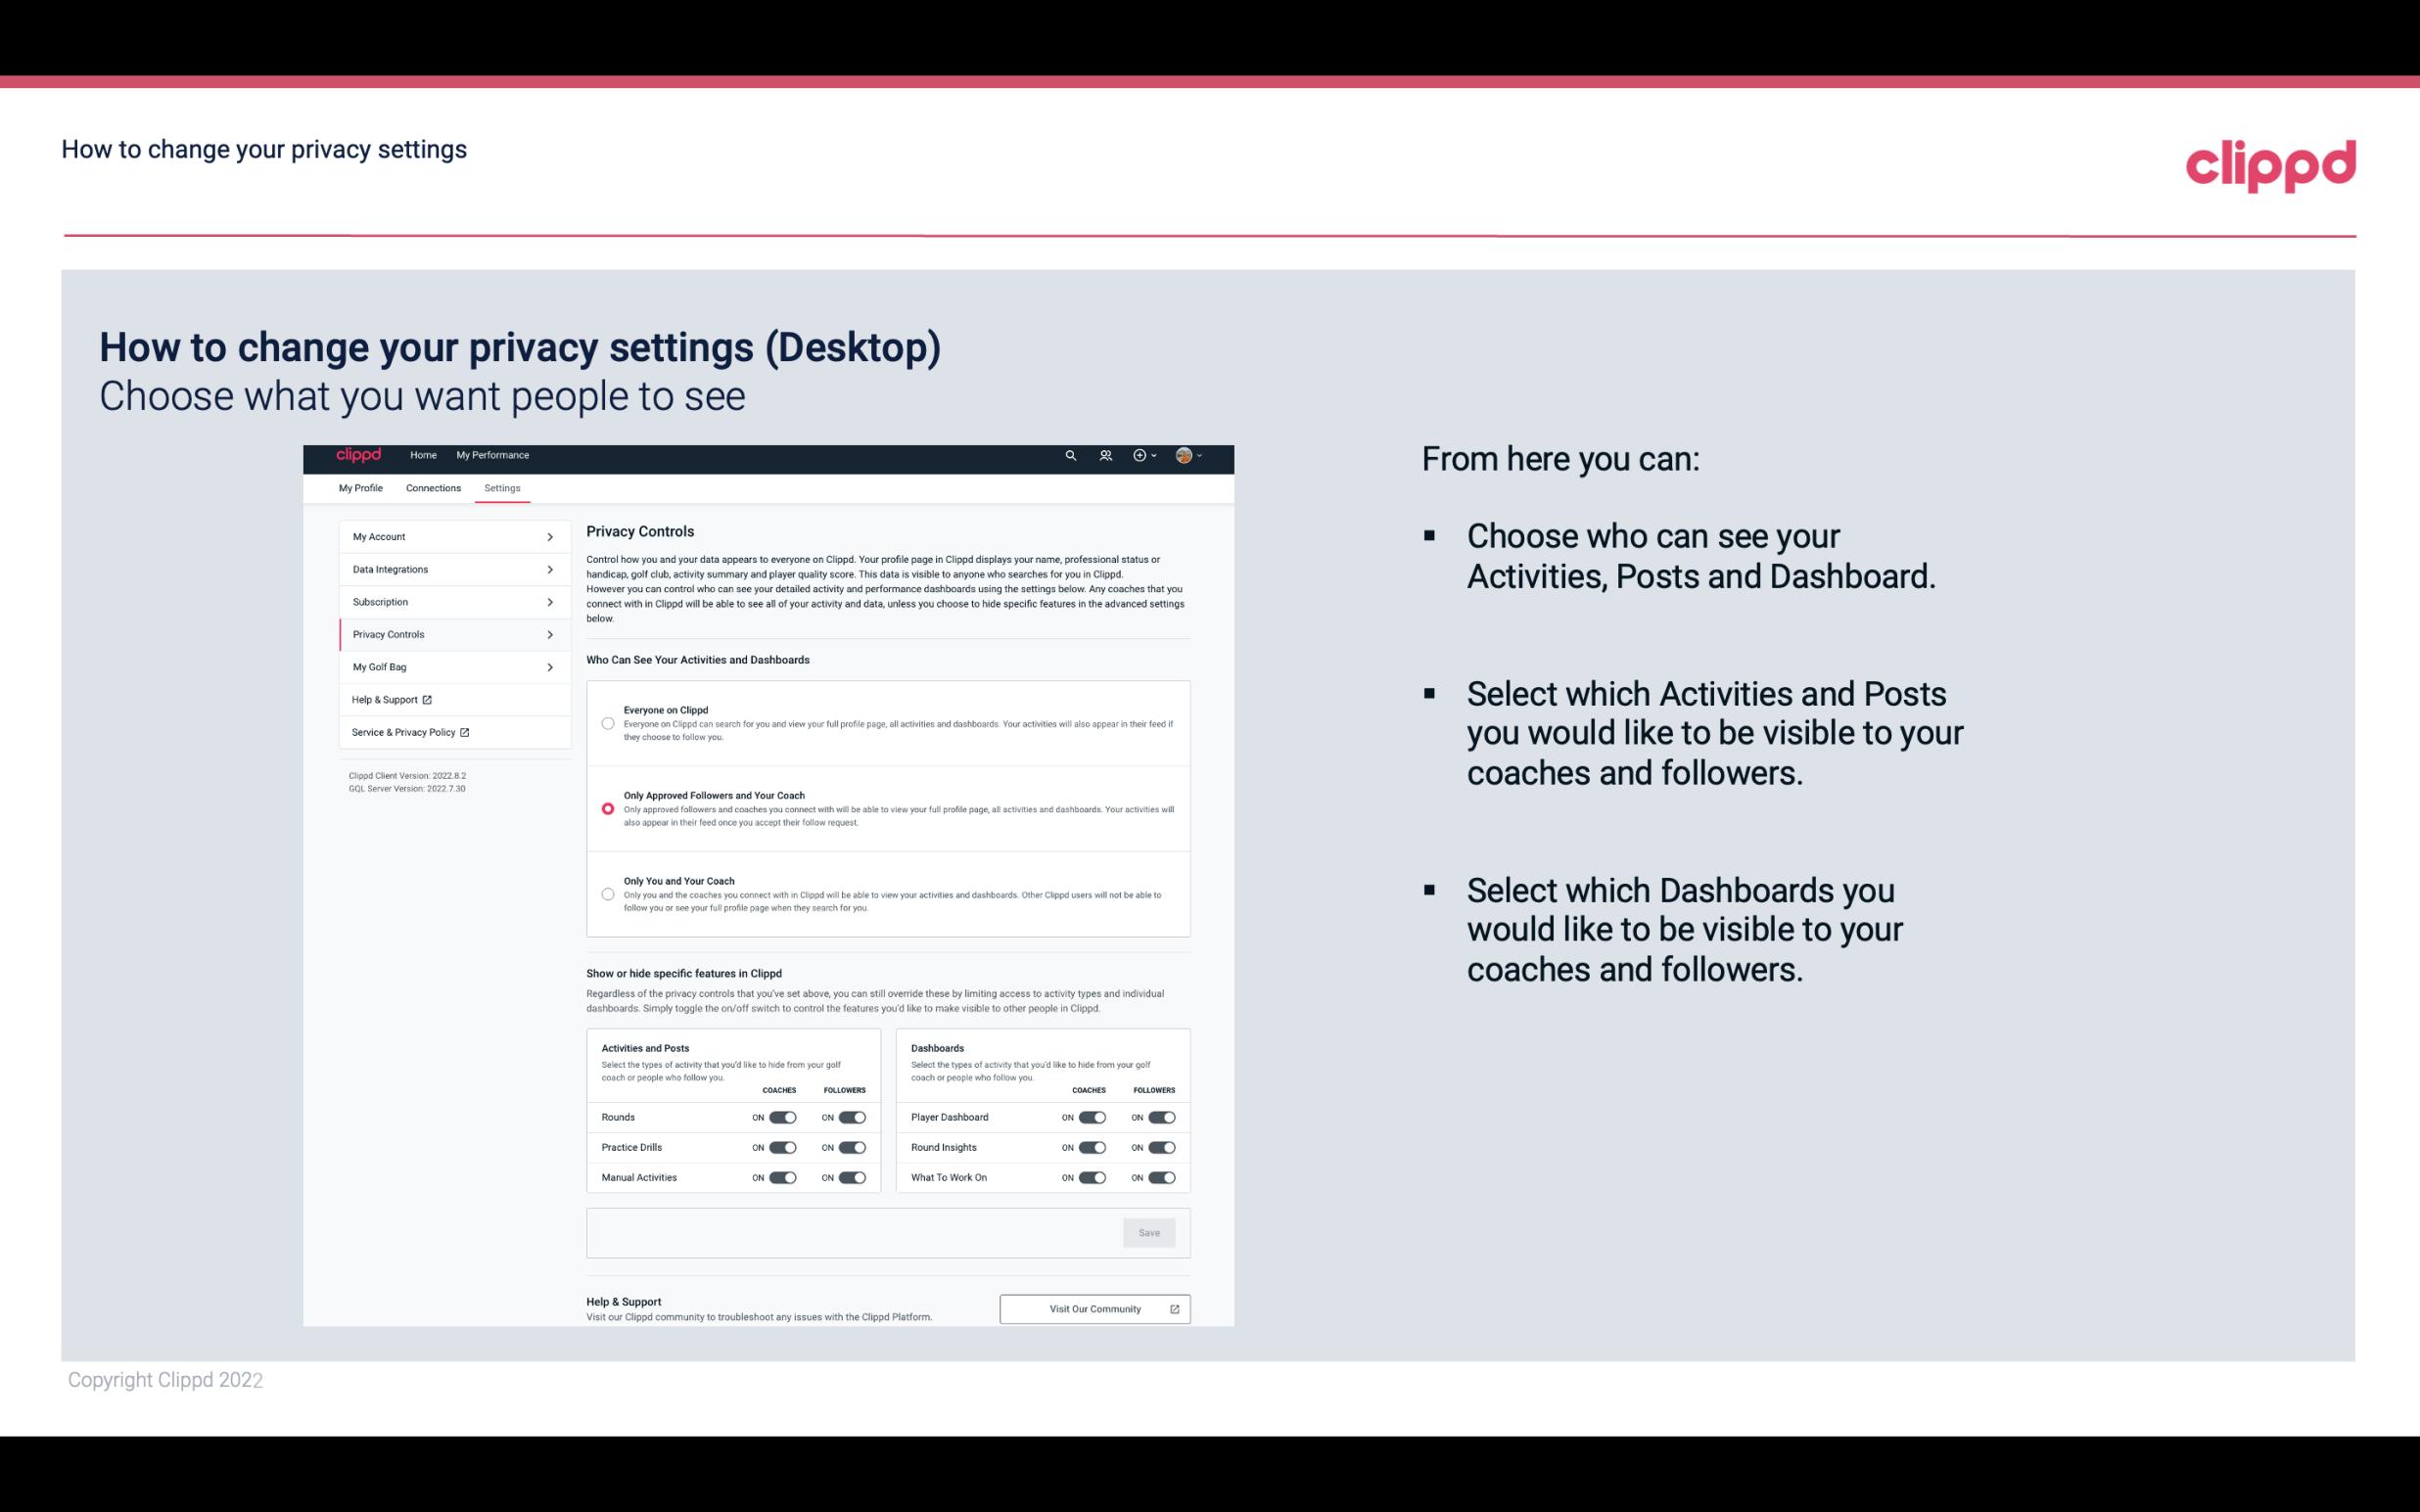The height and width of the screenshot is (1512, 2420).
Task: Click the Settings tab
Action: coord(502,487)
